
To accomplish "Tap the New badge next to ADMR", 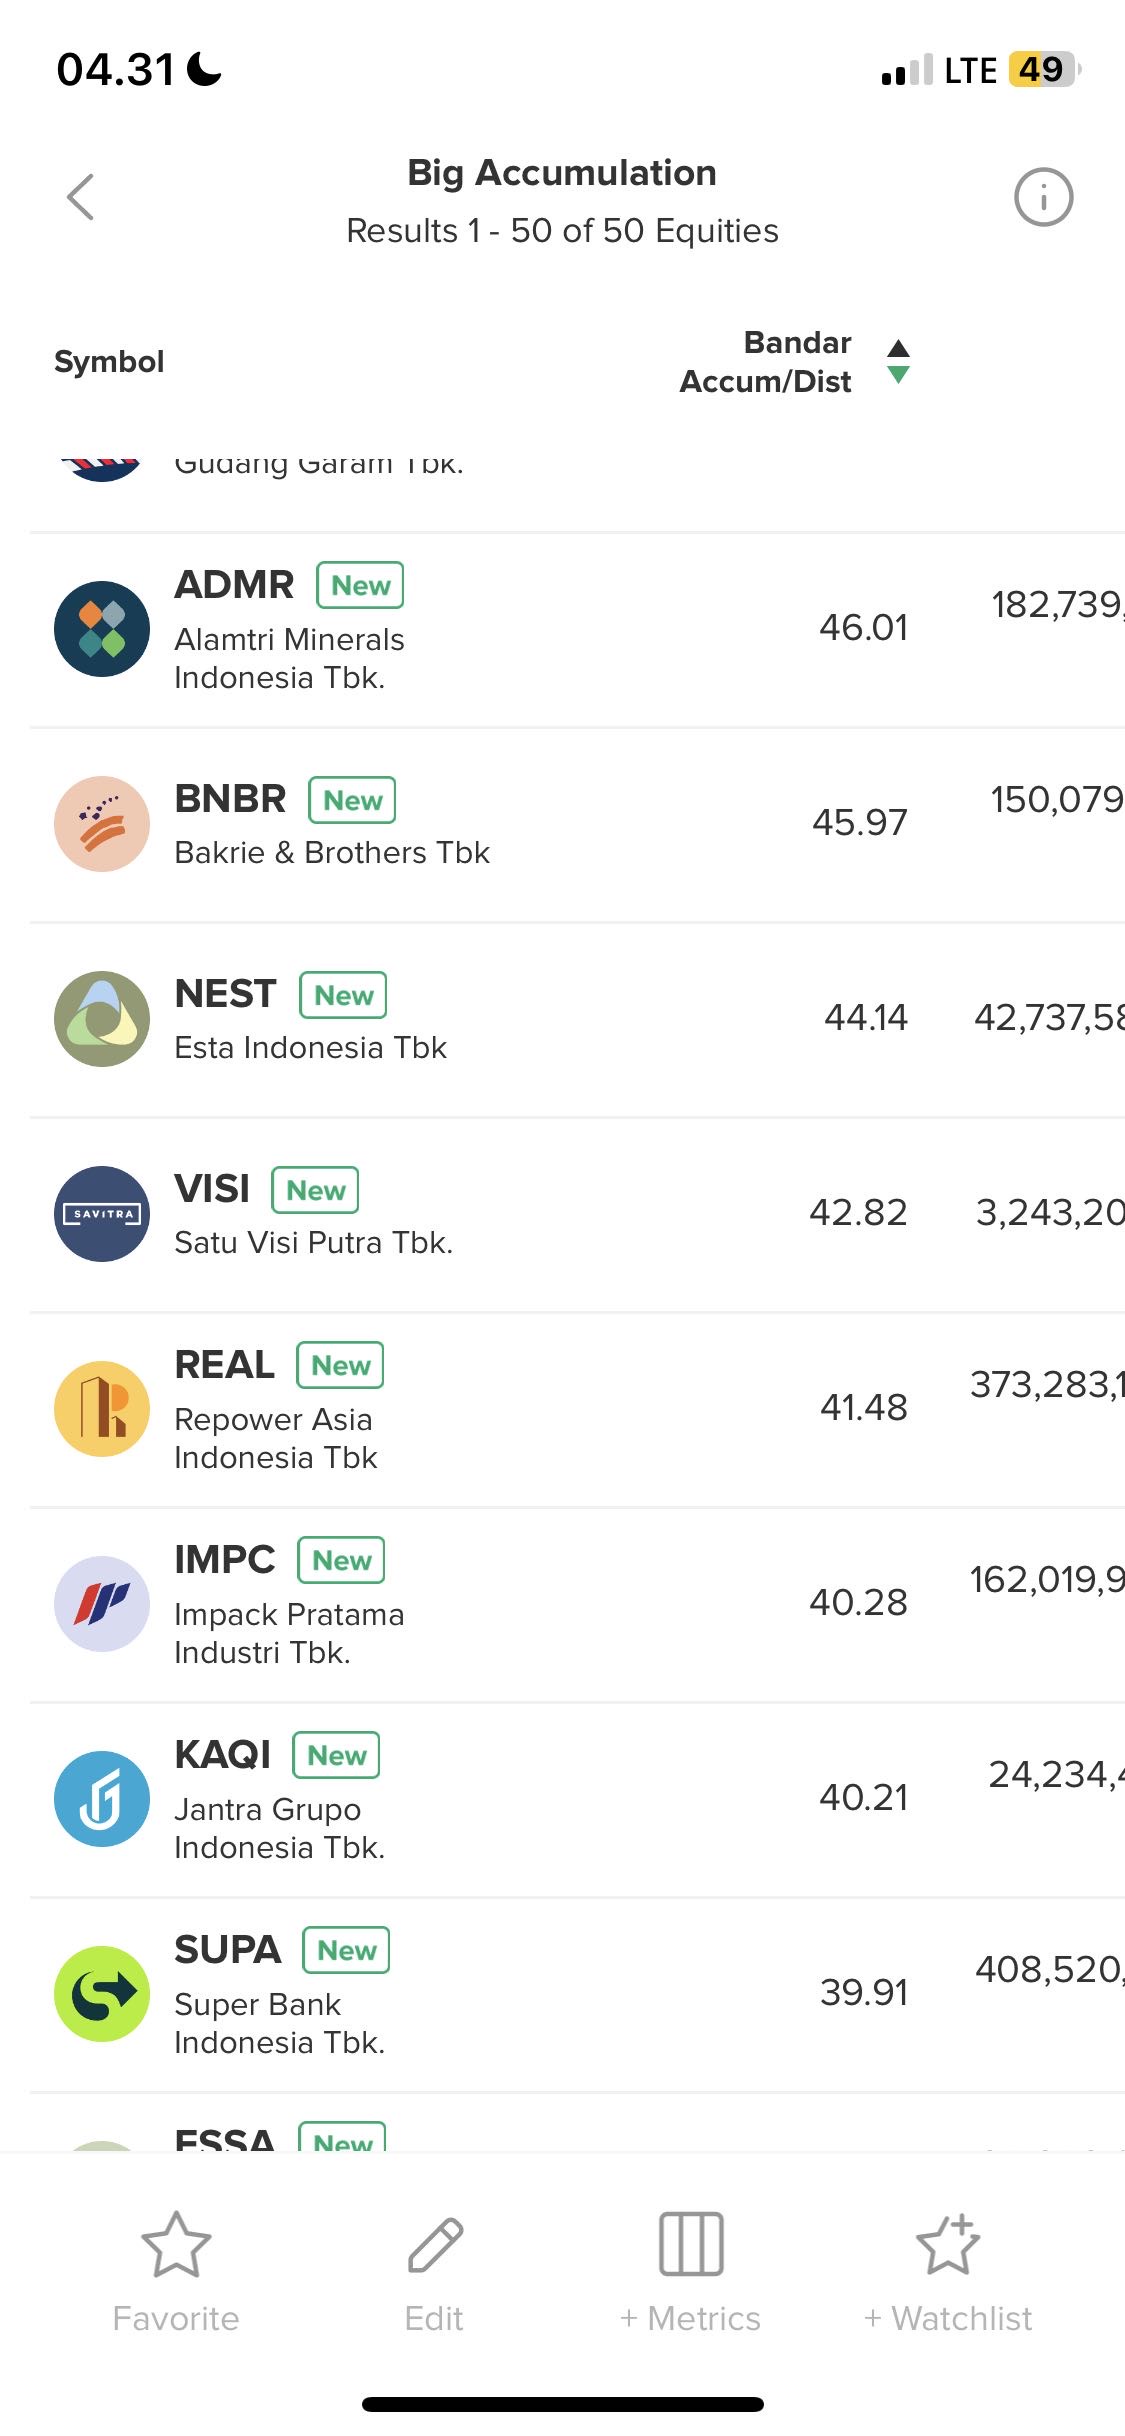I will coord(360,585).
